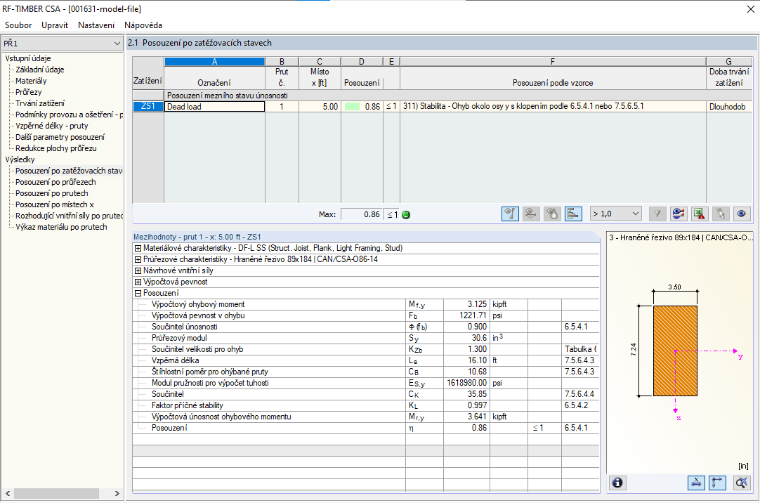Click navigator scroll right arrow
760x503 pixels.
[x=117, y=493]
